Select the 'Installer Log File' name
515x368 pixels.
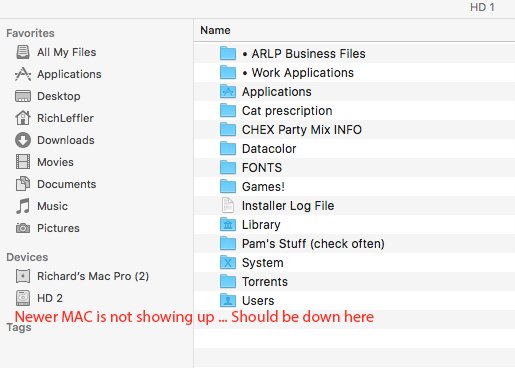tap(288, 206)
